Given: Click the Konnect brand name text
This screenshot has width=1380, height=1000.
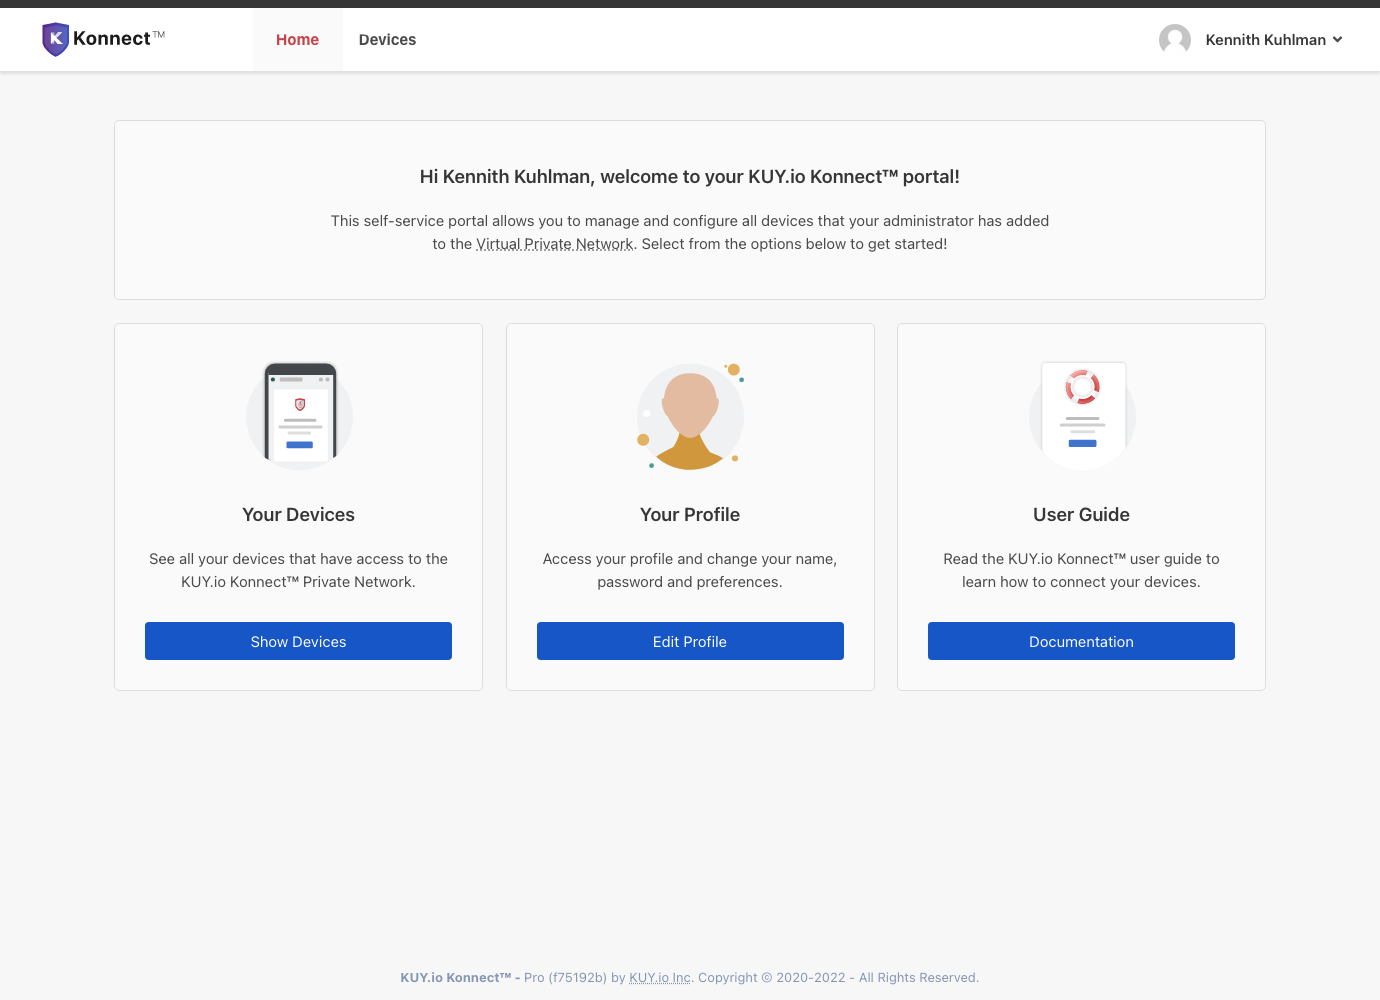Looking at the screenshot, I should (112, 39).
